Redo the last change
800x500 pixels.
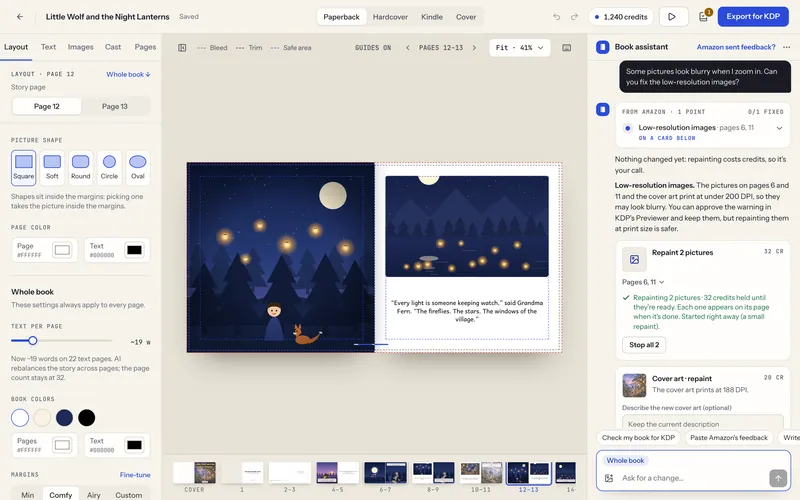(x=574, y=17)
